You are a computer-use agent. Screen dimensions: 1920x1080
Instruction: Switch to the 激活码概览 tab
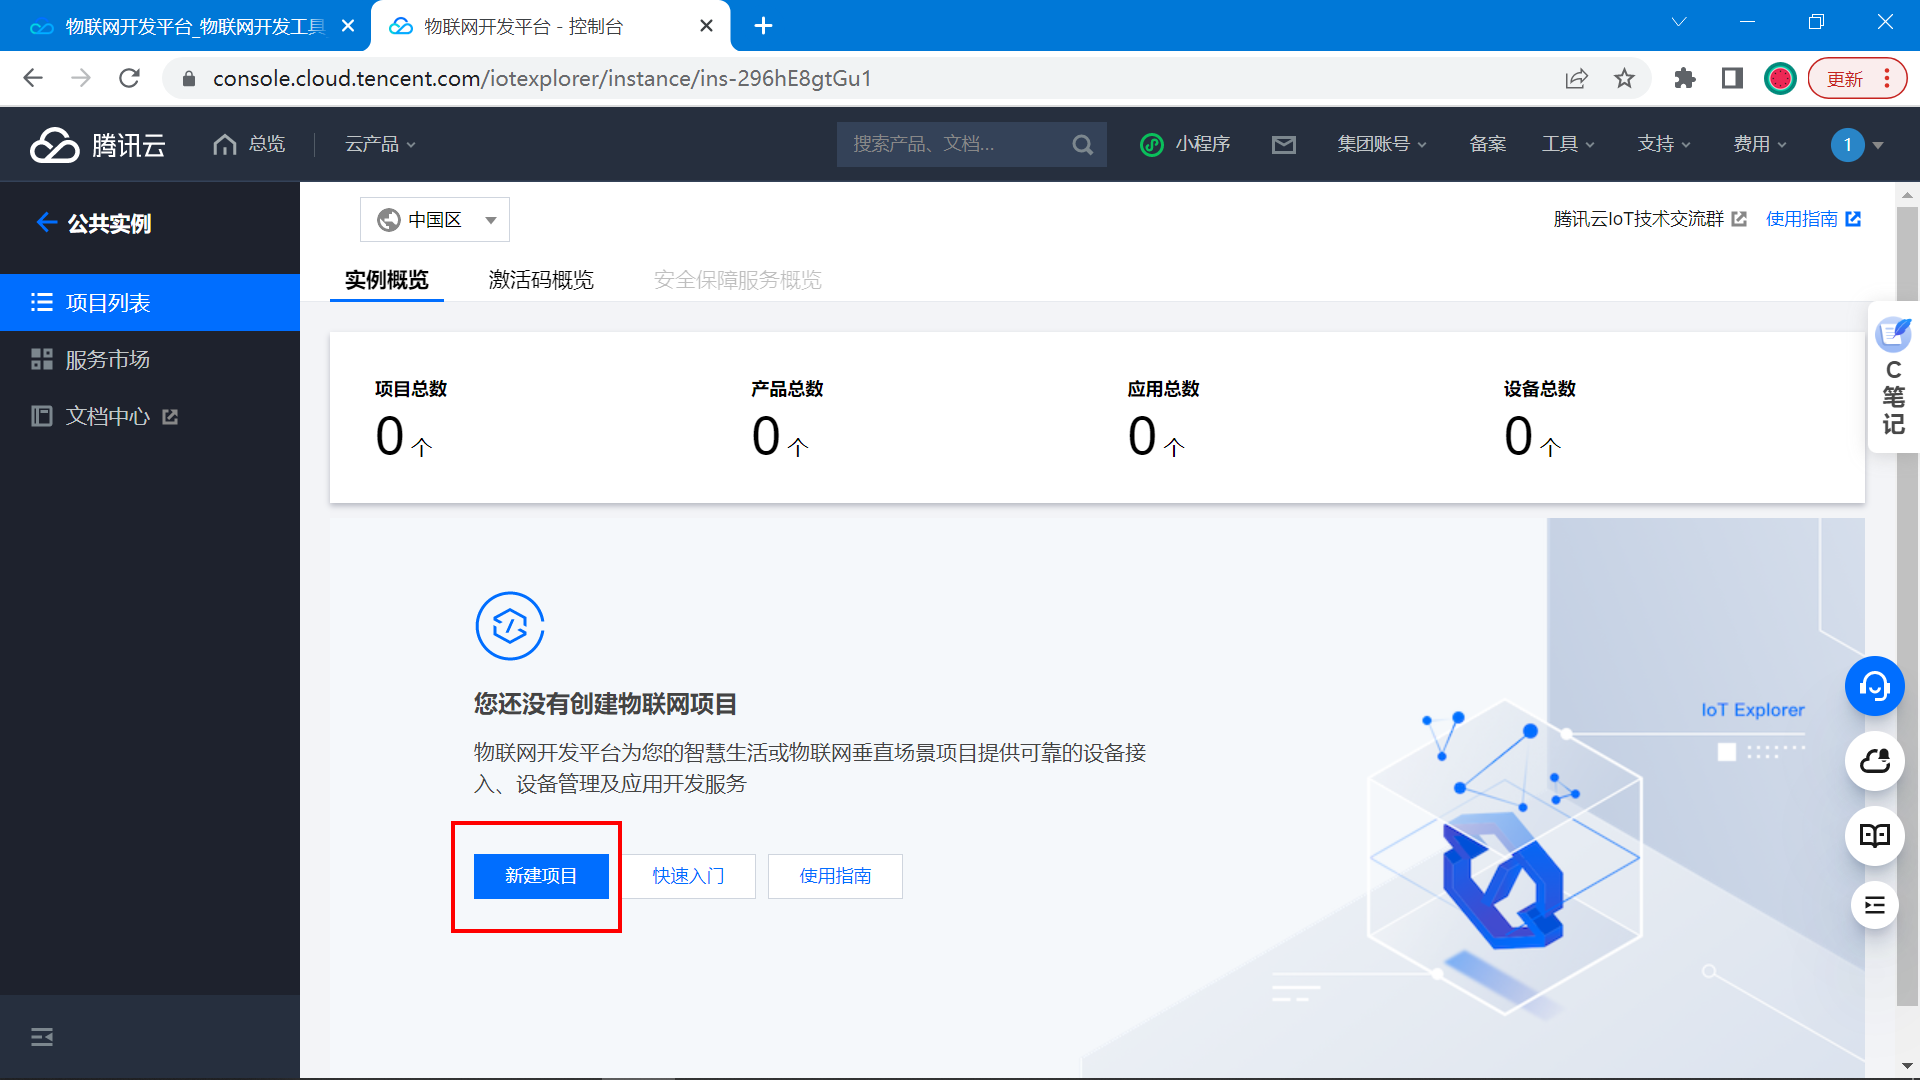click(x=541, y=280)
